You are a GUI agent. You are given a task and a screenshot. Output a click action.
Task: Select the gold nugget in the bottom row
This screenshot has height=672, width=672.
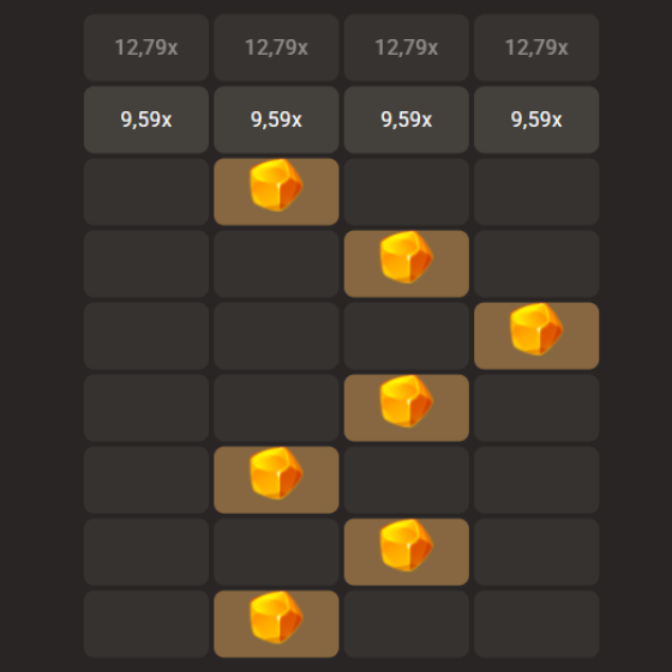tap(276, 623)
